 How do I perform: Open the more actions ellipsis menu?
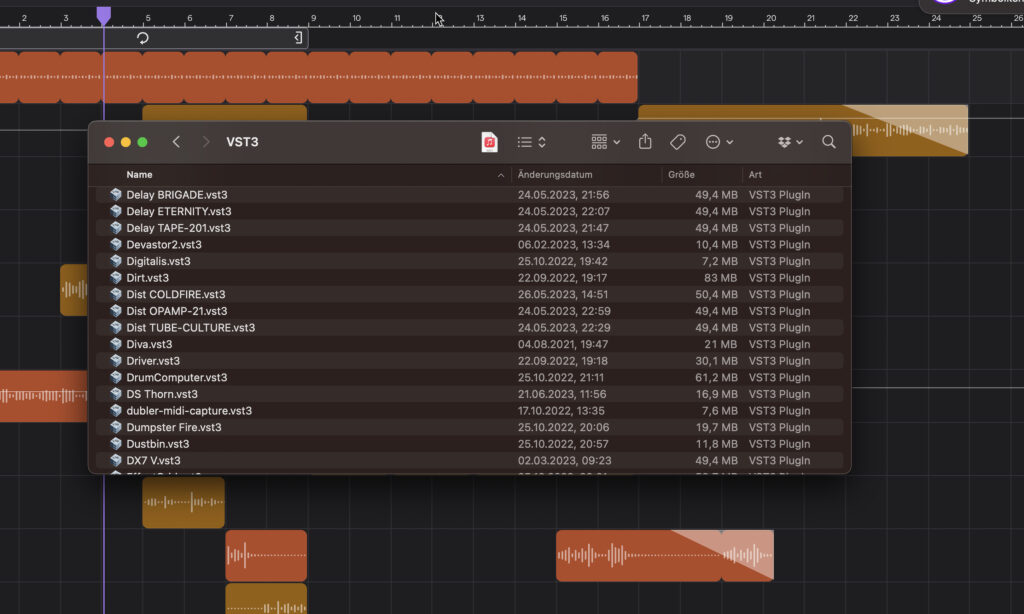tap(719, 142)
